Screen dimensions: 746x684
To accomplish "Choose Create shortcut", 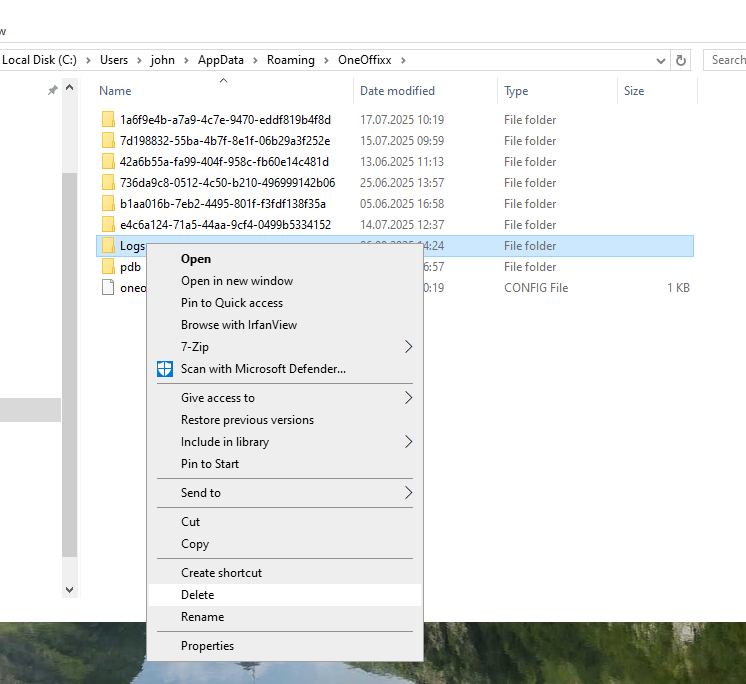I will point(285,573).
